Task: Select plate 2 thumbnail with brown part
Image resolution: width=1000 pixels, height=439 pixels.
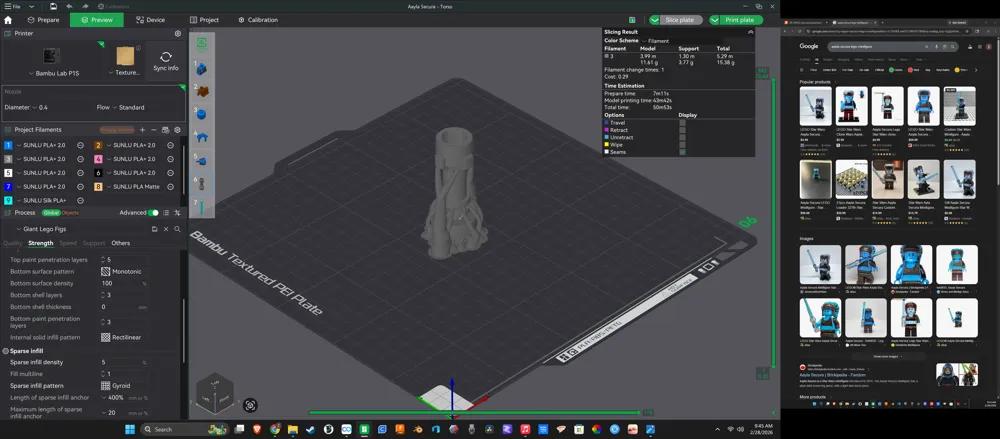Action: coord(202,92)
